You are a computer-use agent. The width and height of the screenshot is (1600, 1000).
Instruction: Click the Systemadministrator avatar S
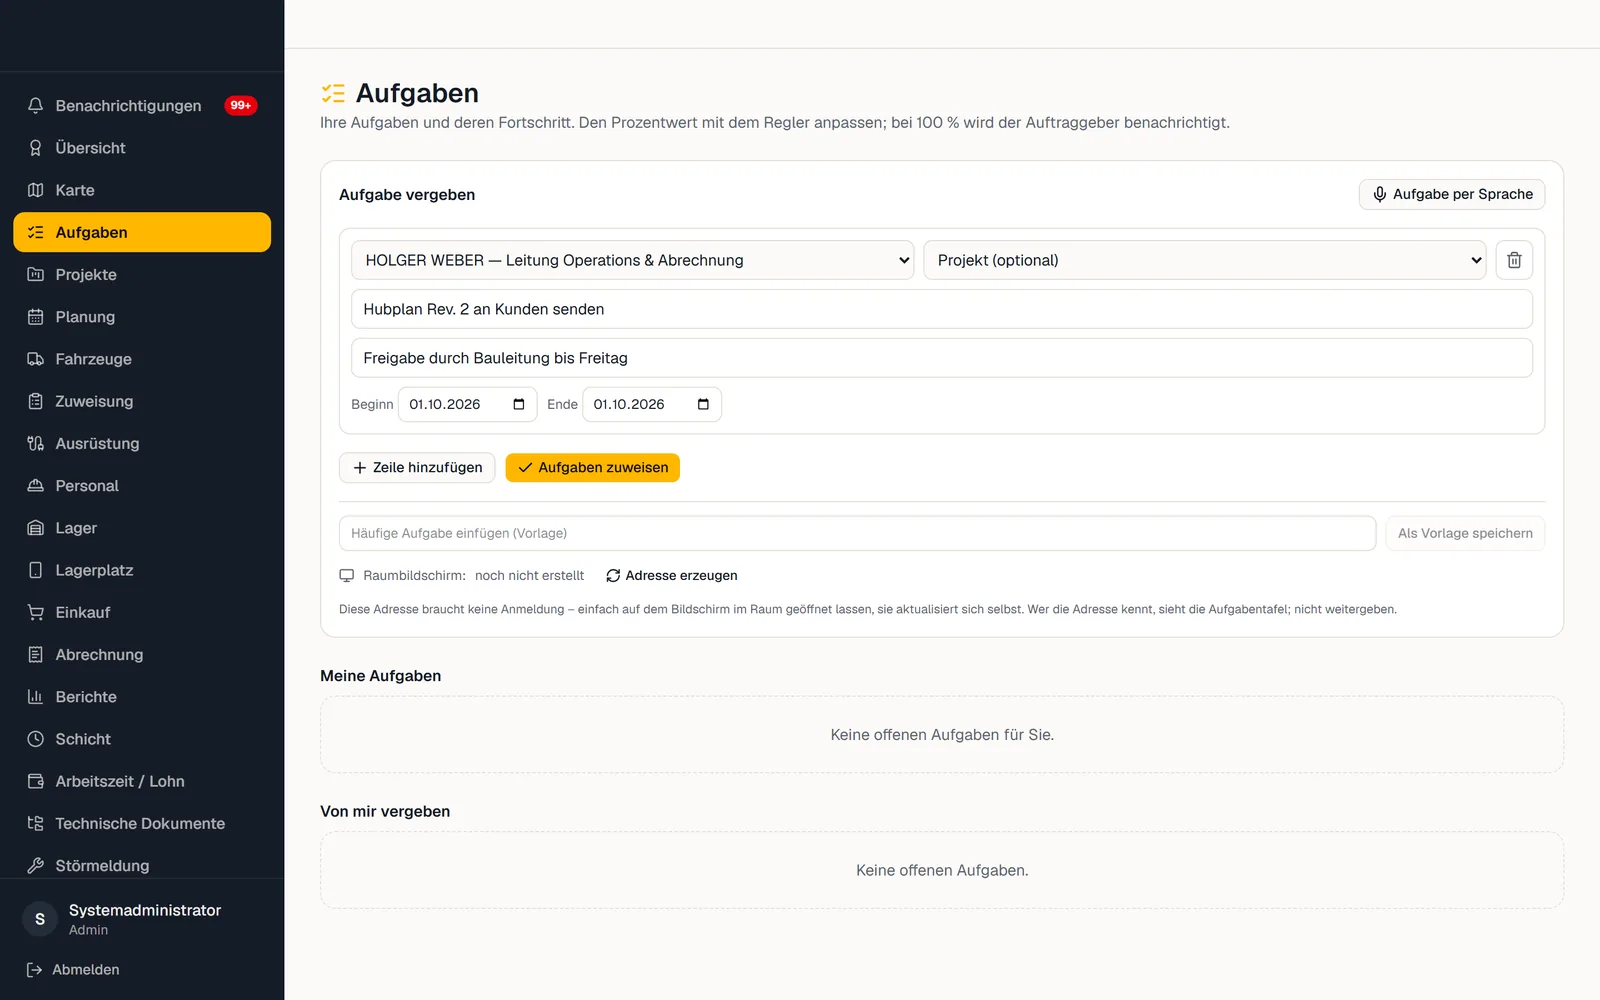click(x=40, y=919)
